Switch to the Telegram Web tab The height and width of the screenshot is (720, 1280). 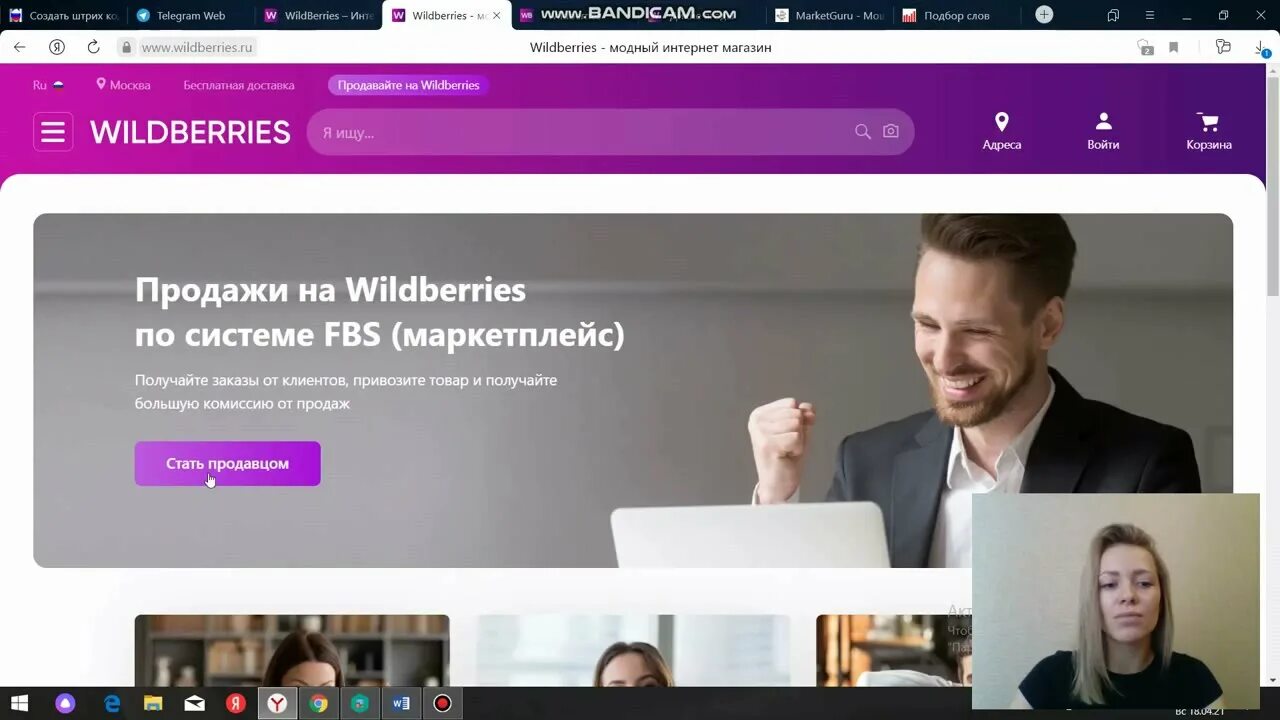(190, 15)
